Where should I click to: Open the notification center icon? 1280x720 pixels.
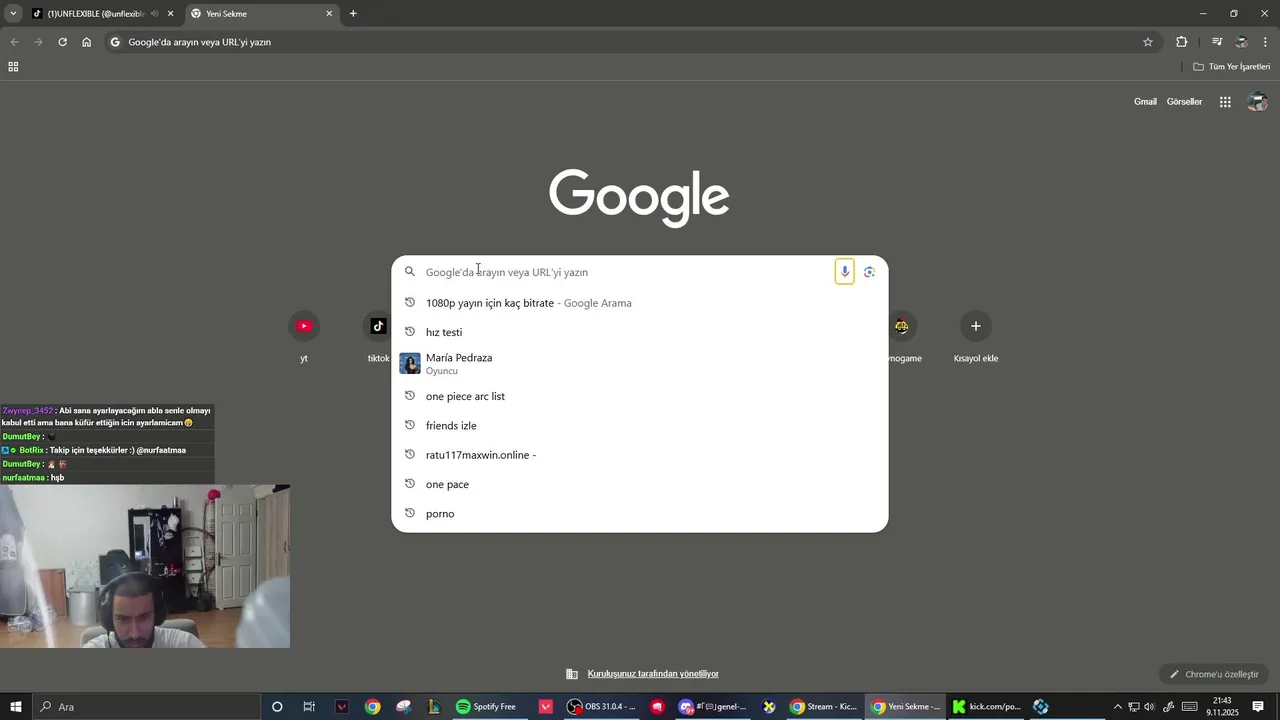[1258, 707]
